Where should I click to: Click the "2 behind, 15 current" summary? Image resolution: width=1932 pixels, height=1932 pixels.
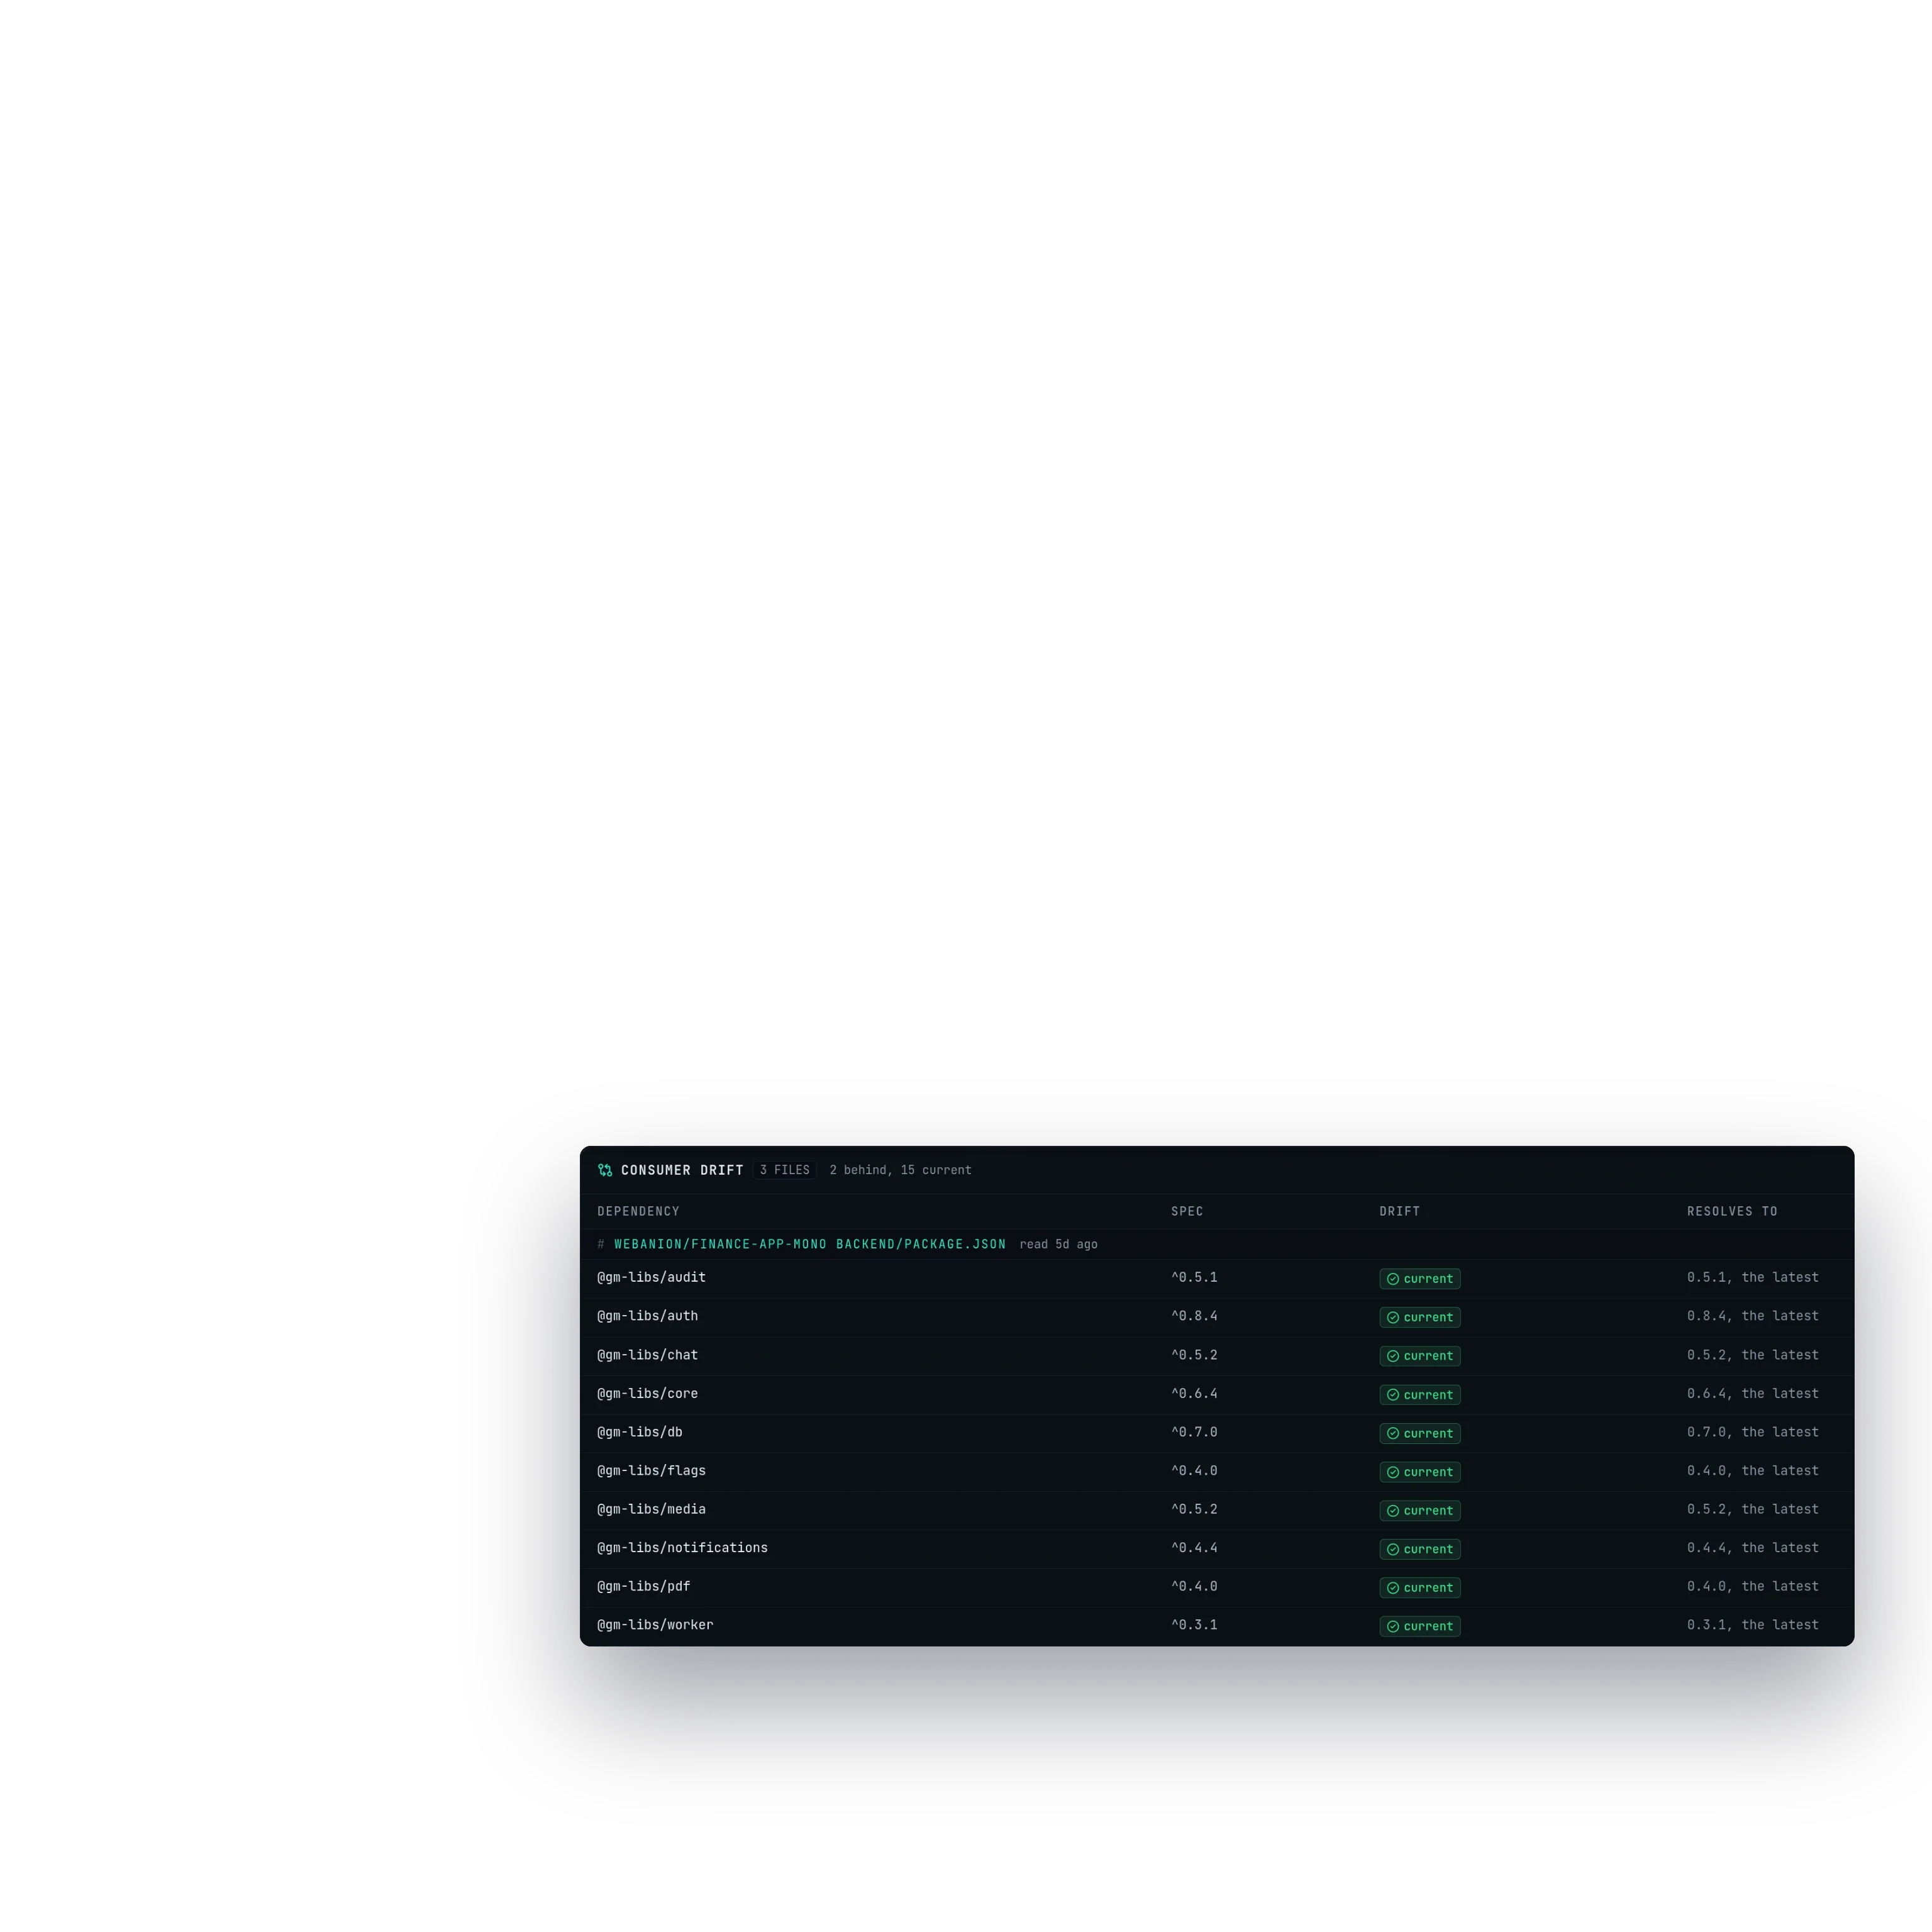(x=900, y=1170)
